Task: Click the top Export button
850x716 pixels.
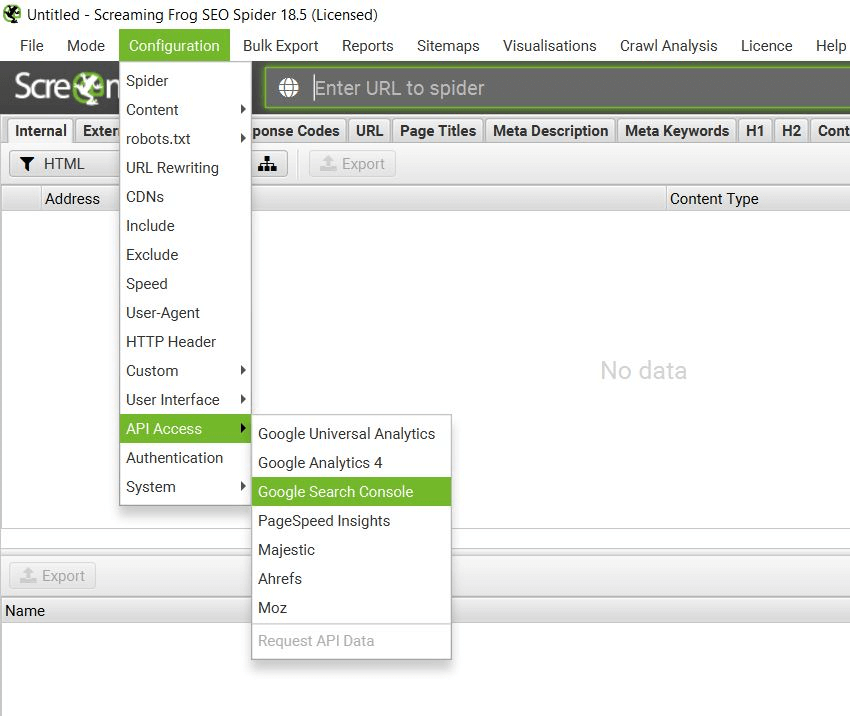Action: 352,164
